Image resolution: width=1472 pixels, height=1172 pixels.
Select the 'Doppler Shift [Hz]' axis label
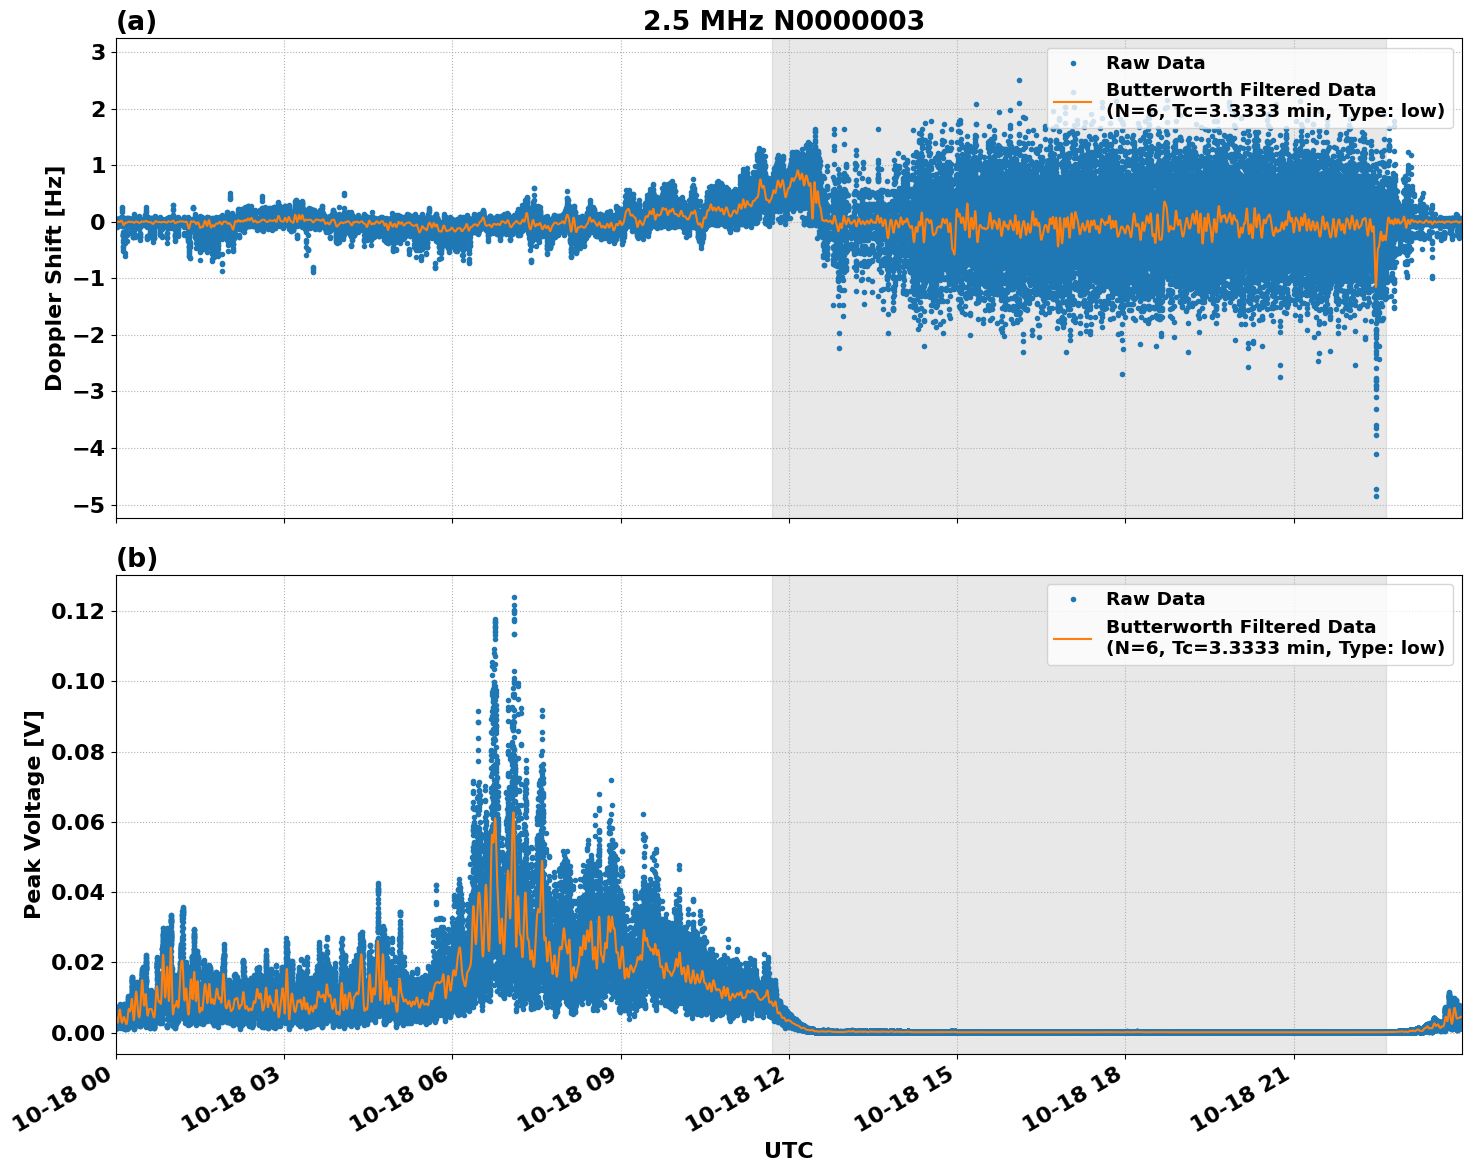[54, 278]
